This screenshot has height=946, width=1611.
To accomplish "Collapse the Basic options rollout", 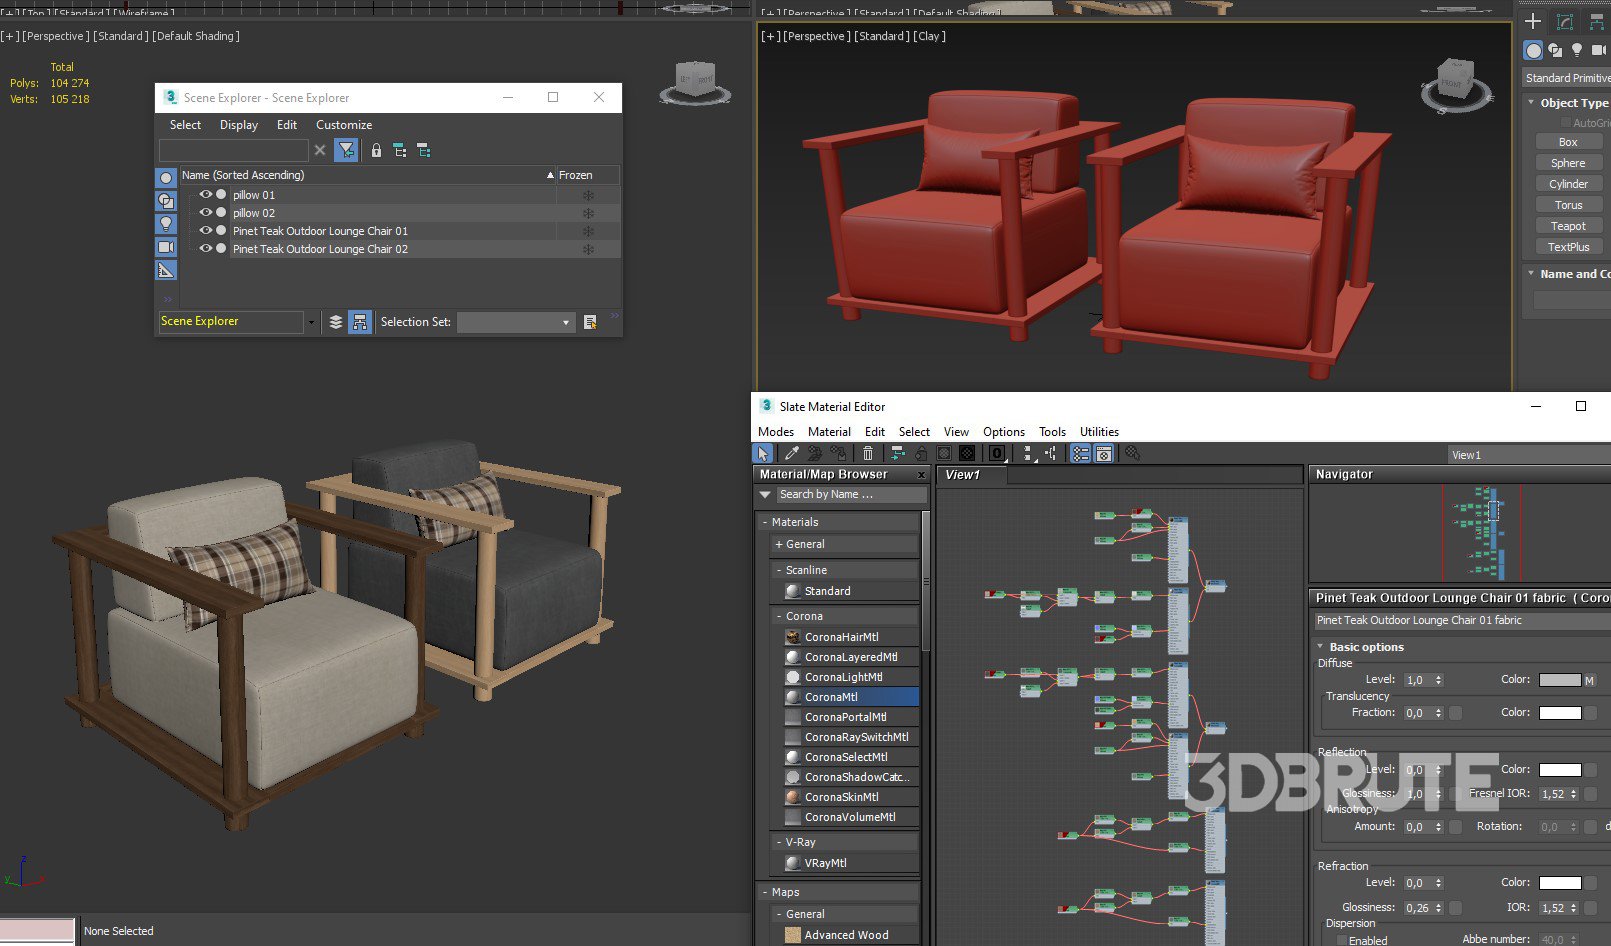I will coord(1320,647).
